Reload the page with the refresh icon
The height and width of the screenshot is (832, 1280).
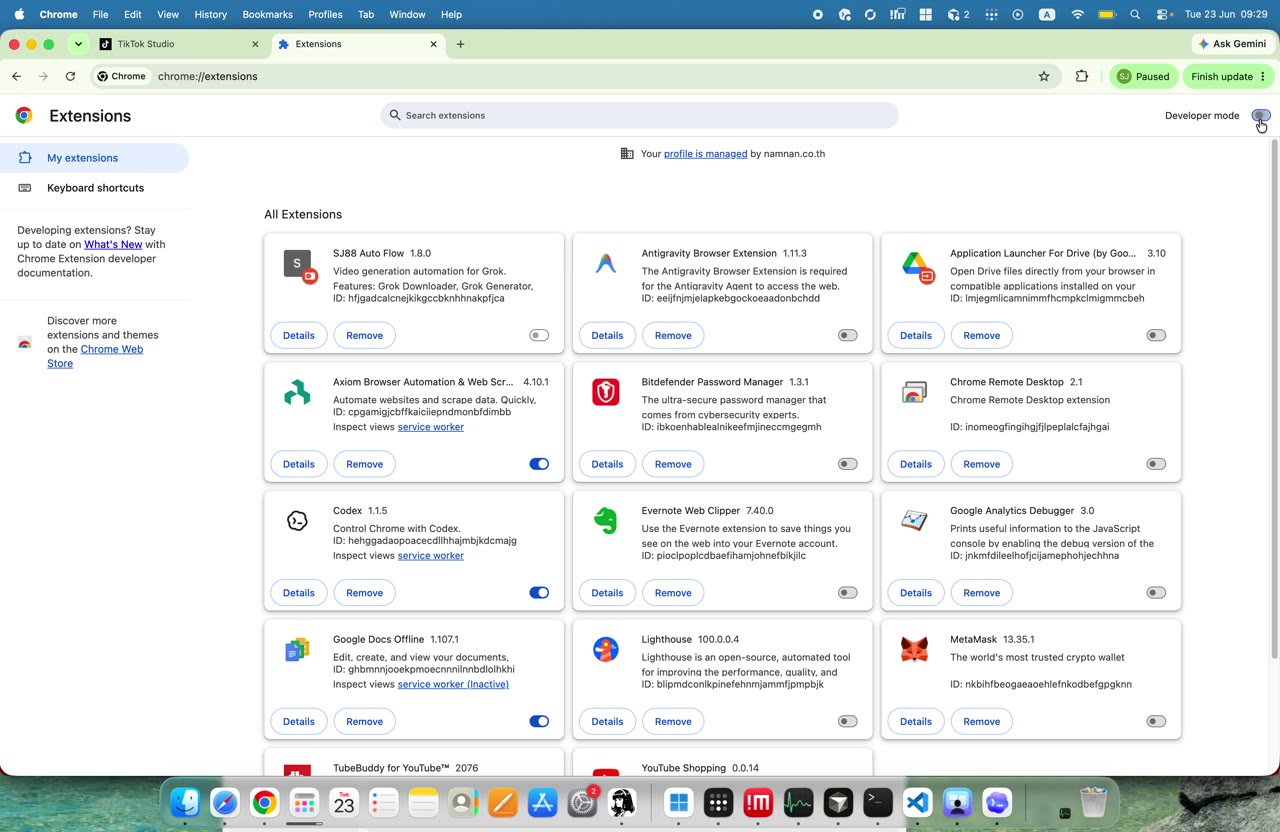point(70,76)
